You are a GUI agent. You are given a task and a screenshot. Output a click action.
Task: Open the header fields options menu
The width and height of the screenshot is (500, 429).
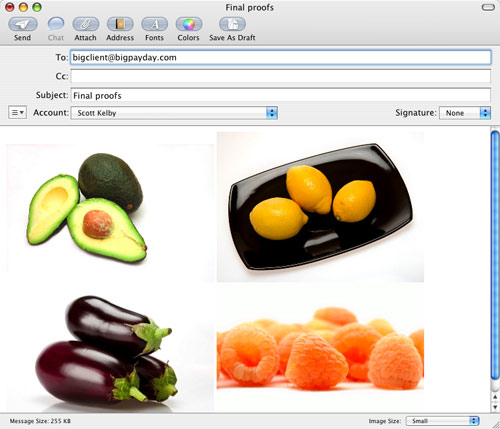tap(17, 113)
